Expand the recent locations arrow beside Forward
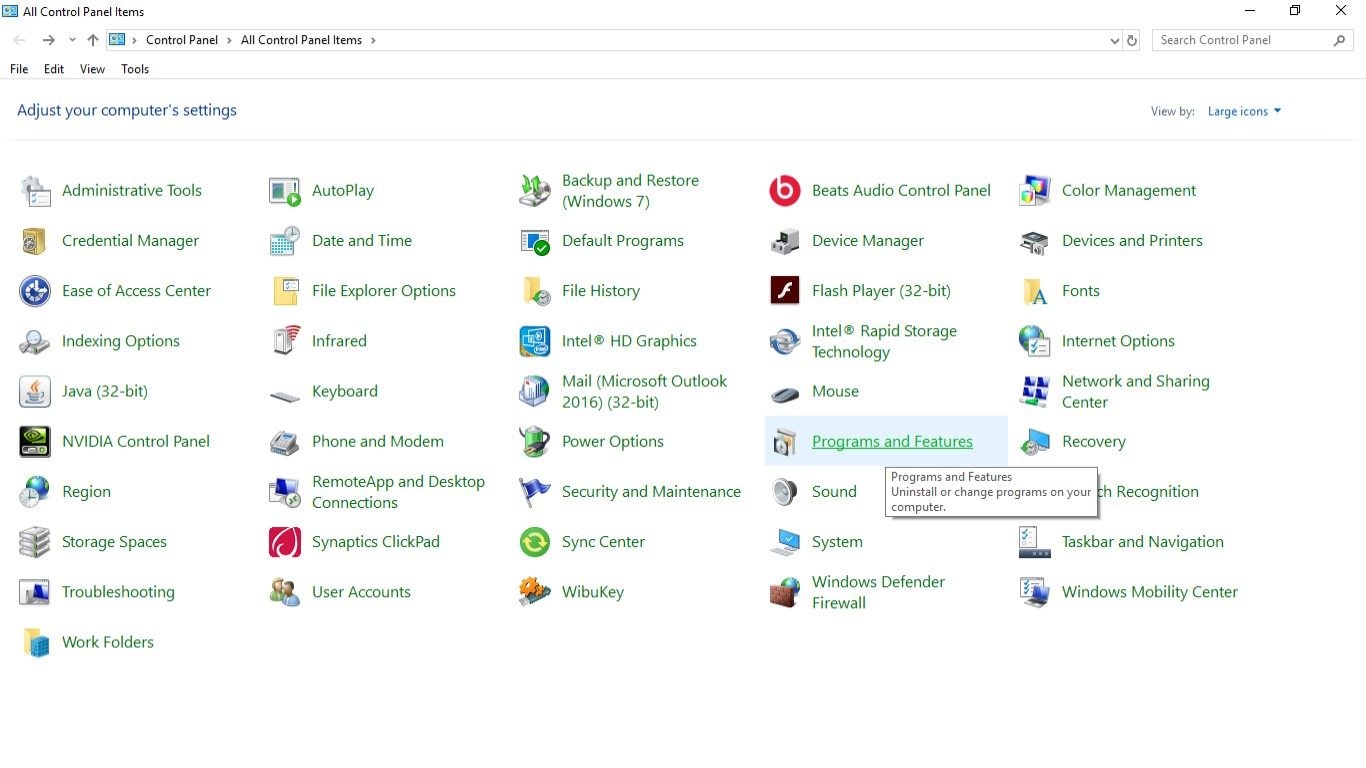 [x=72, y=41]
